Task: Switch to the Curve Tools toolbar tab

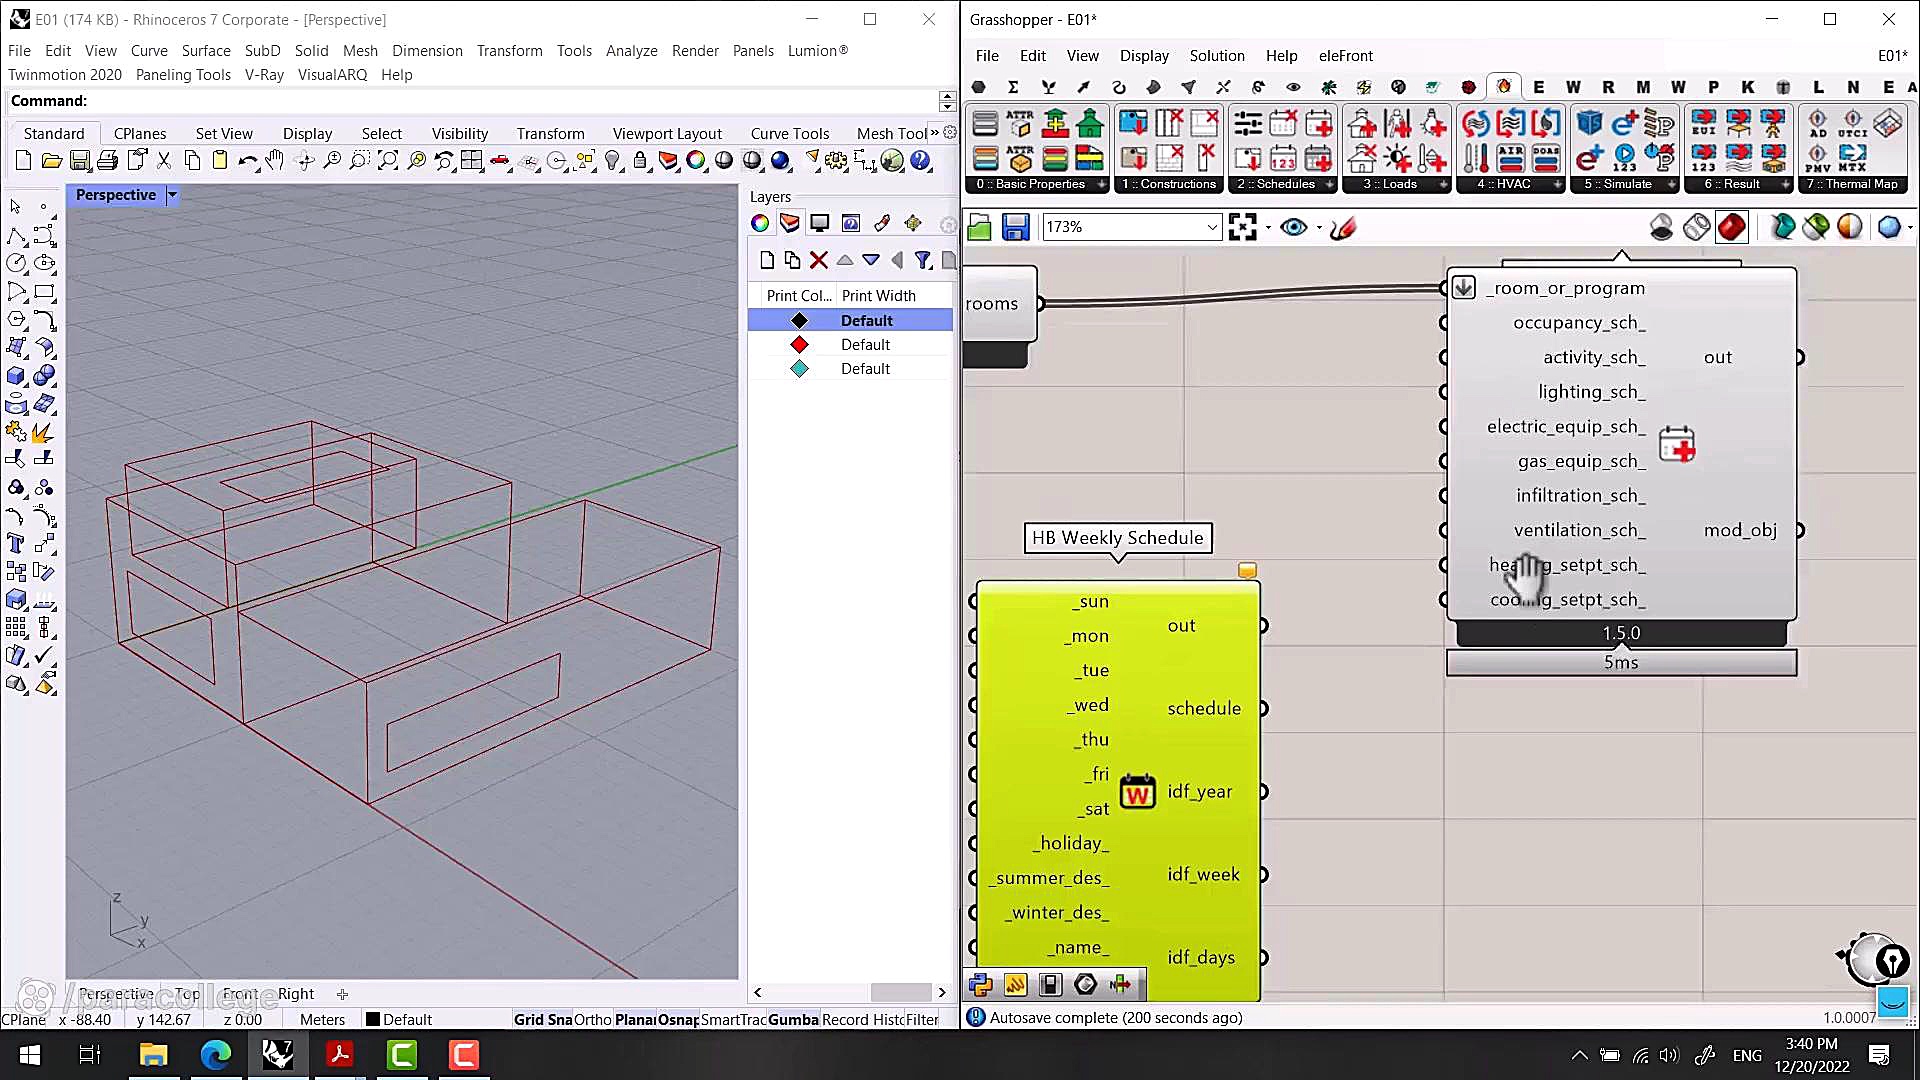Action: [x=789, y=133]
